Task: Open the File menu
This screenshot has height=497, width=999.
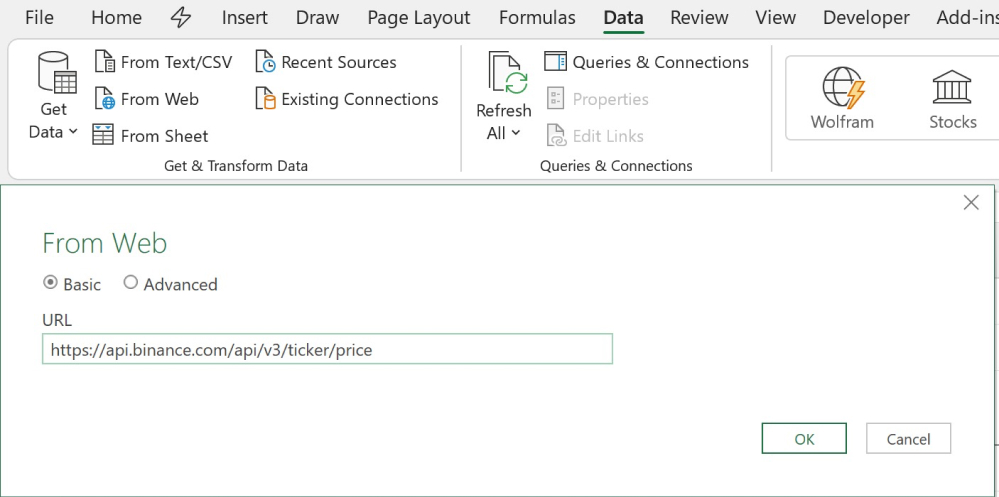Action: [39, 18]
